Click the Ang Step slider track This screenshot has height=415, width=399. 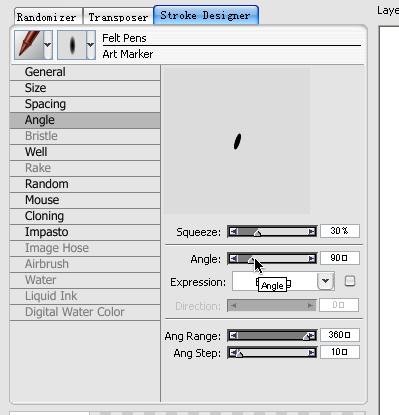(x=272, y=352)
